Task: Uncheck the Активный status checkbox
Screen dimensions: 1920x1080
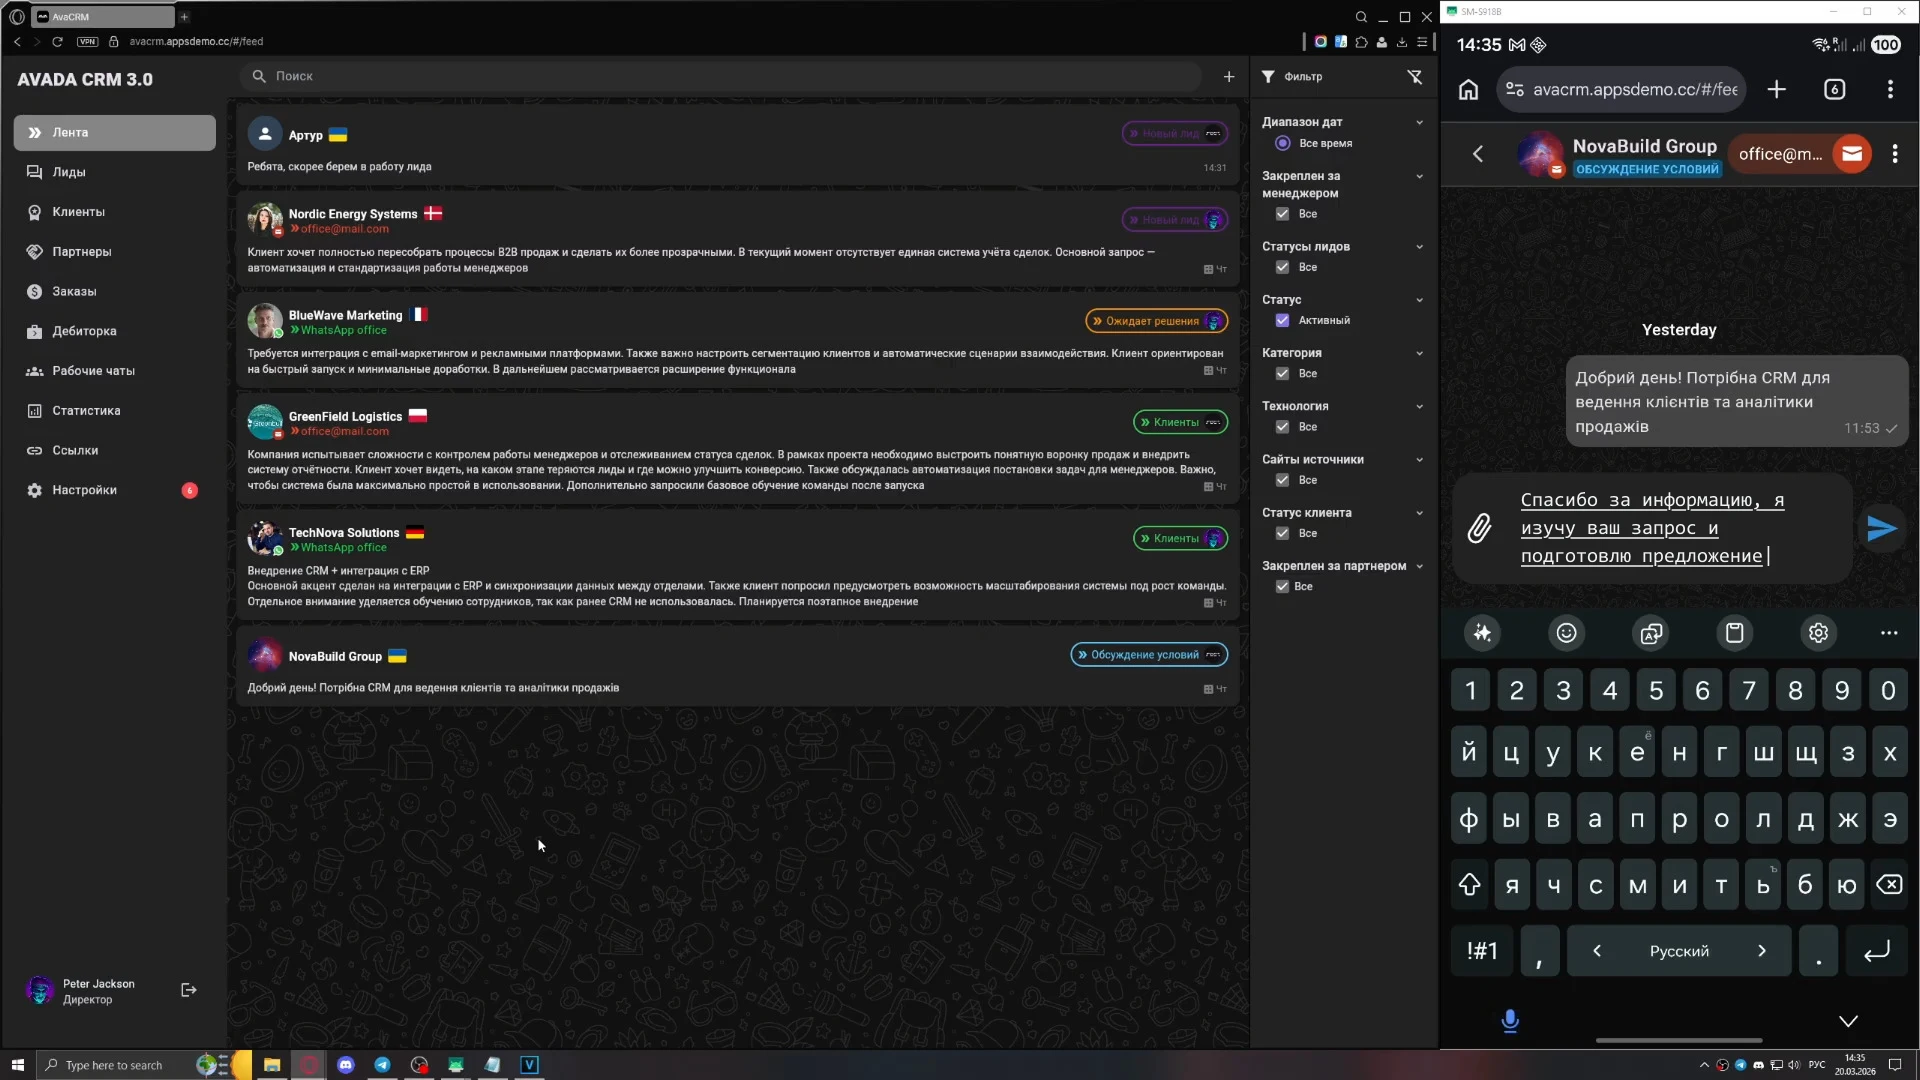Action: (1282, 321)
